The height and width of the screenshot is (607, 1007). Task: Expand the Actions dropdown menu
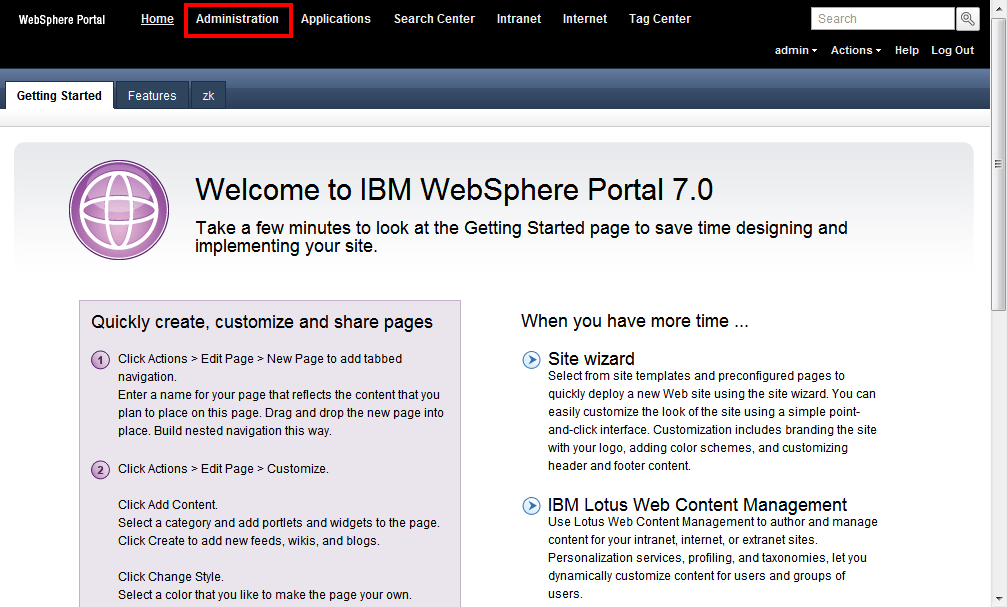pos(855,50)
